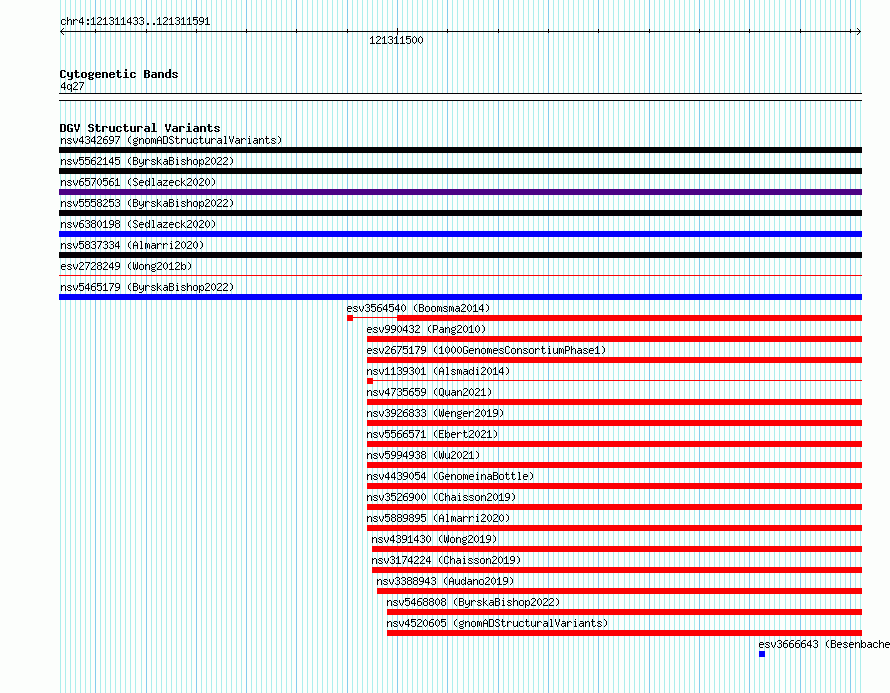Image resolution: width=890 pixels, height=693 pixels.
Task: Click the red bar under nsv4520605
Action: click(x=624, y=633)
